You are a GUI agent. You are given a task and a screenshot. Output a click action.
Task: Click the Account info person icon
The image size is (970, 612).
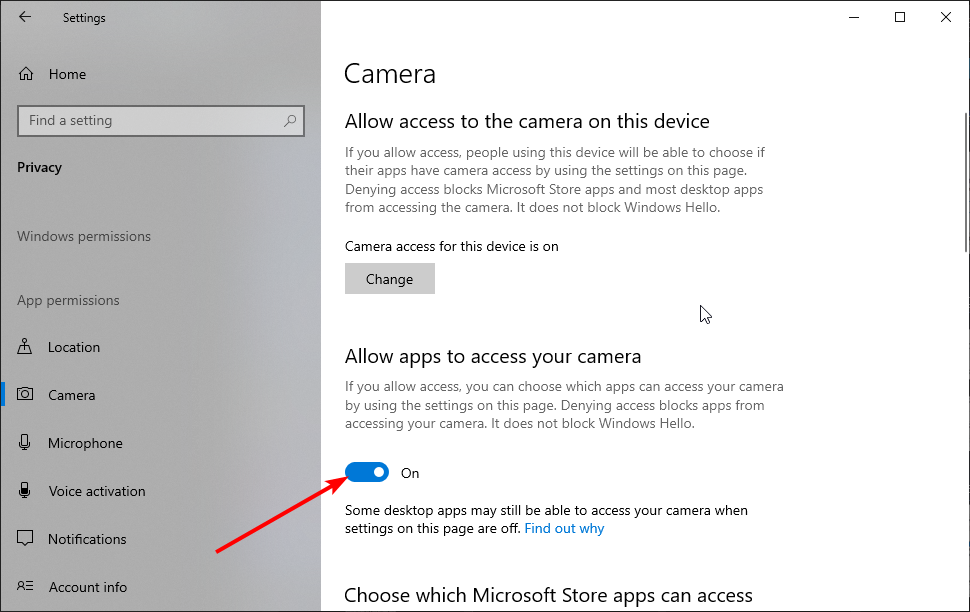25,586
